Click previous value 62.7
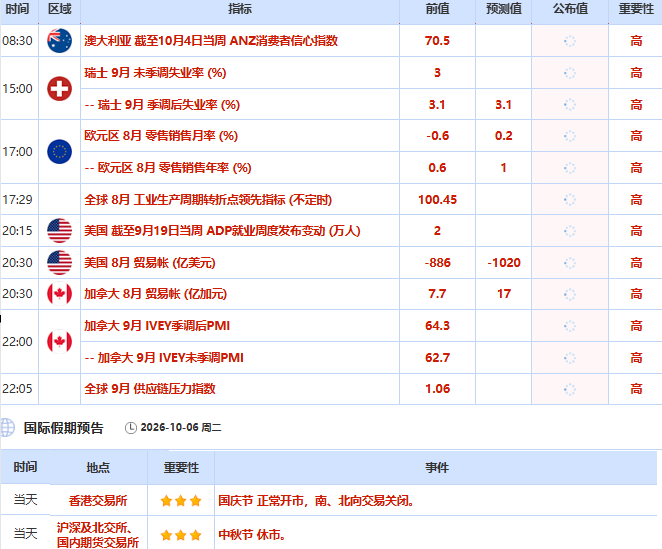This screenshot has height=549, width=662. (x=437, y=358)
